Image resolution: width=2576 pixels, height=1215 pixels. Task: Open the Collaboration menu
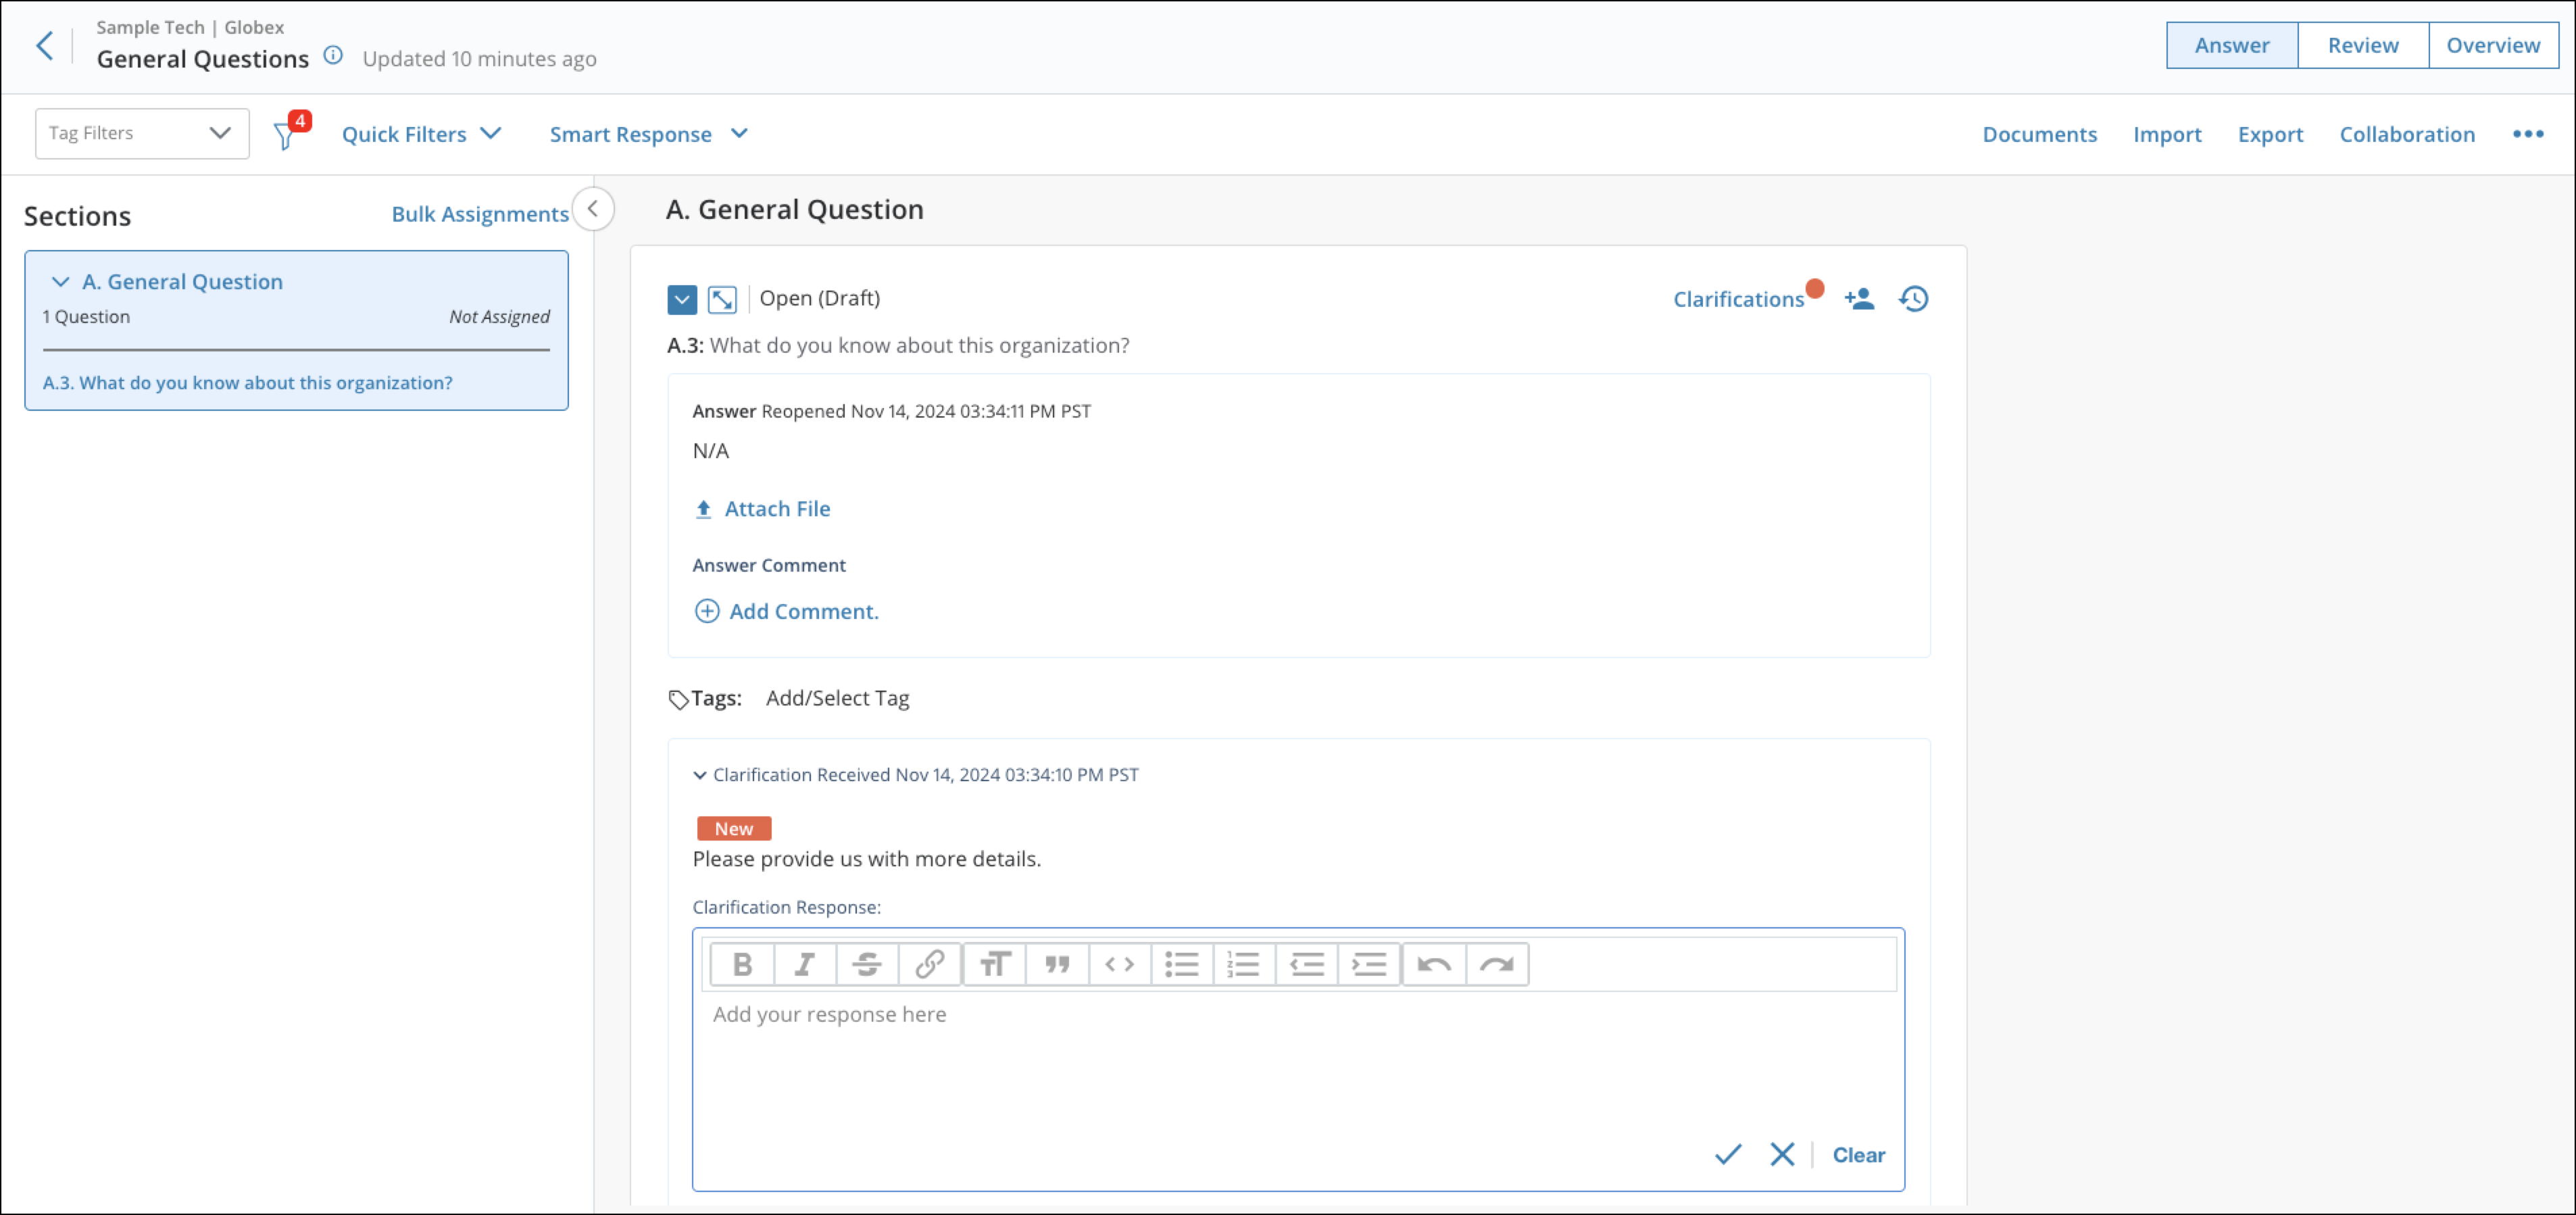[x=2407, y=134]
